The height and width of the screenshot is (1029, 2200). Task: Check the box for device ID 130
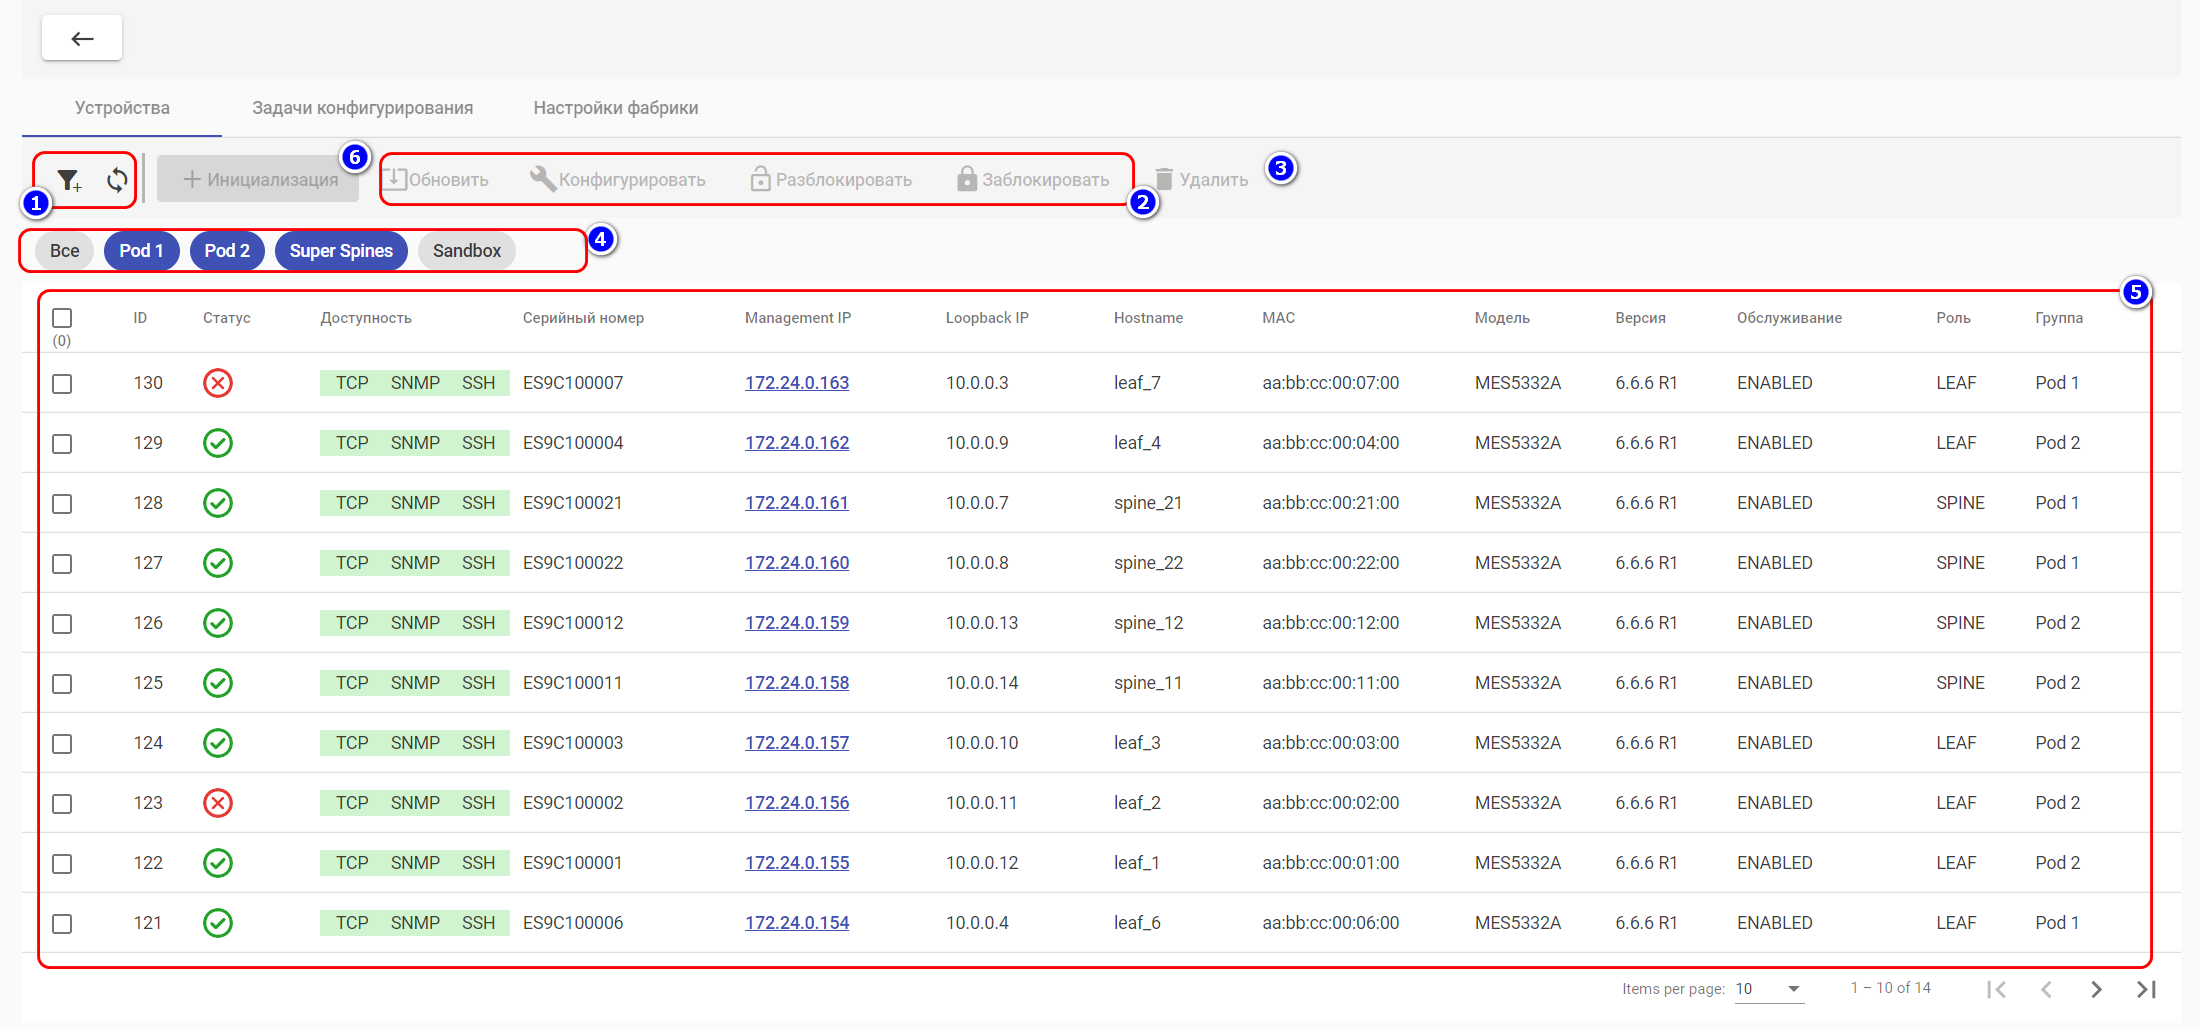(x=62, y=384)
